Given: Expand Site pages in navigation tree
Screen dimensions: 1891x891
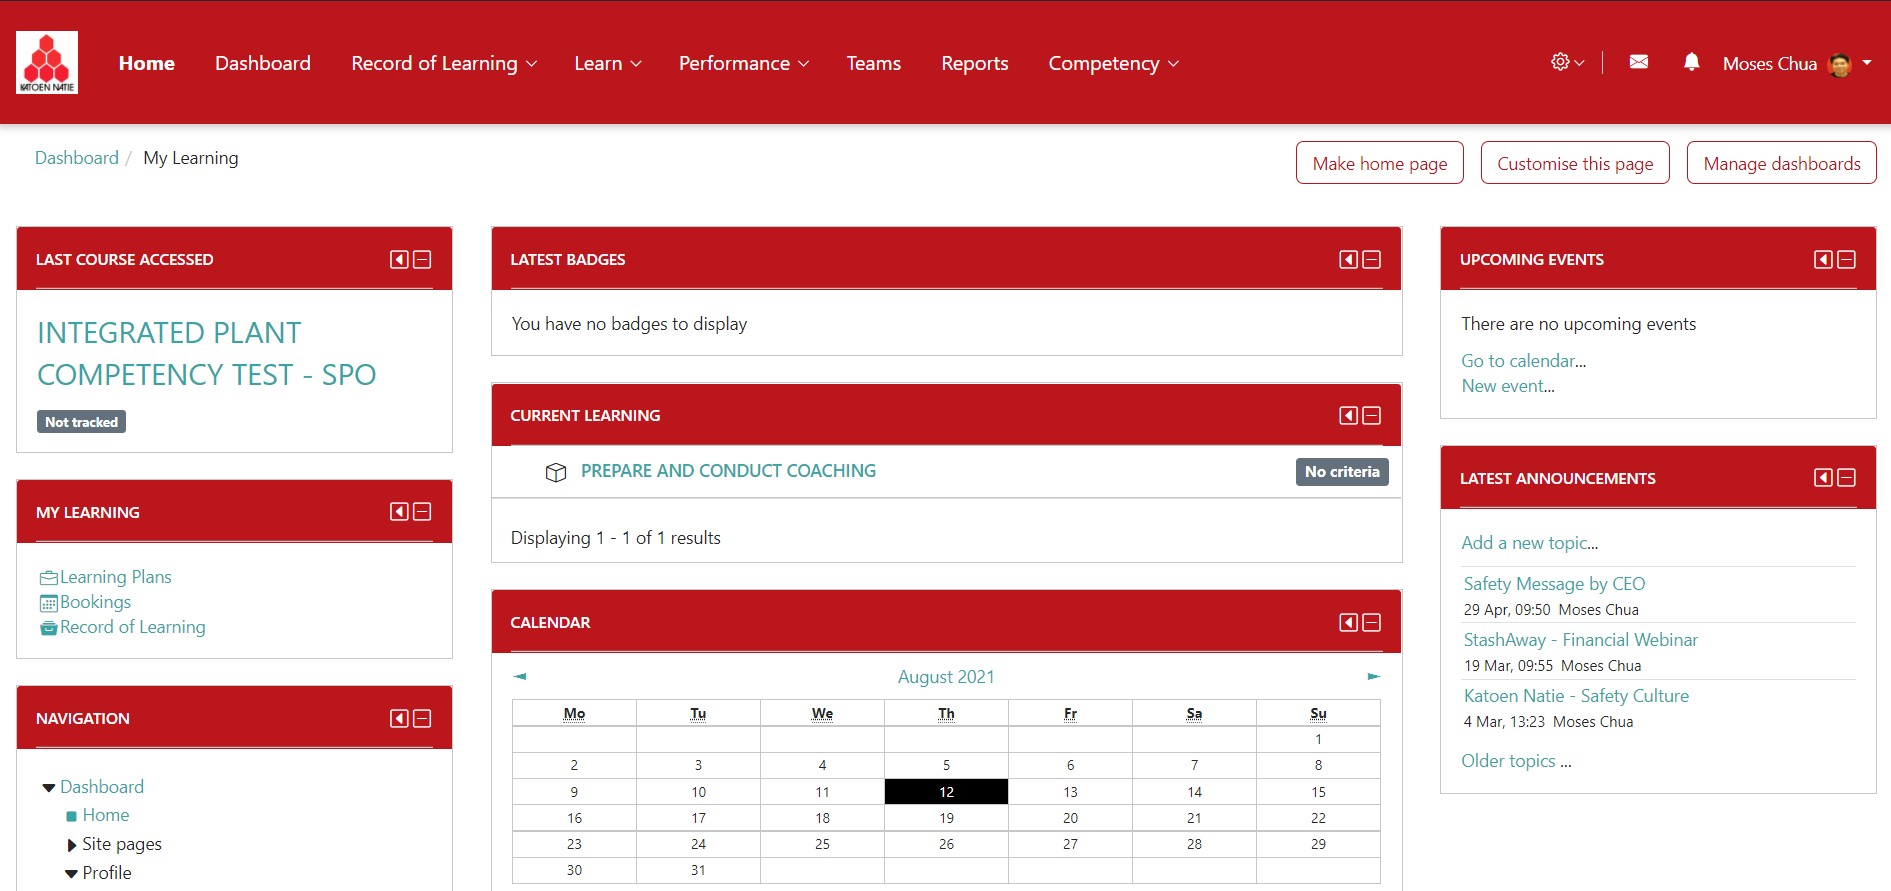Looking at the screenshot, I should pyautogui.click(x=72, y=845).
